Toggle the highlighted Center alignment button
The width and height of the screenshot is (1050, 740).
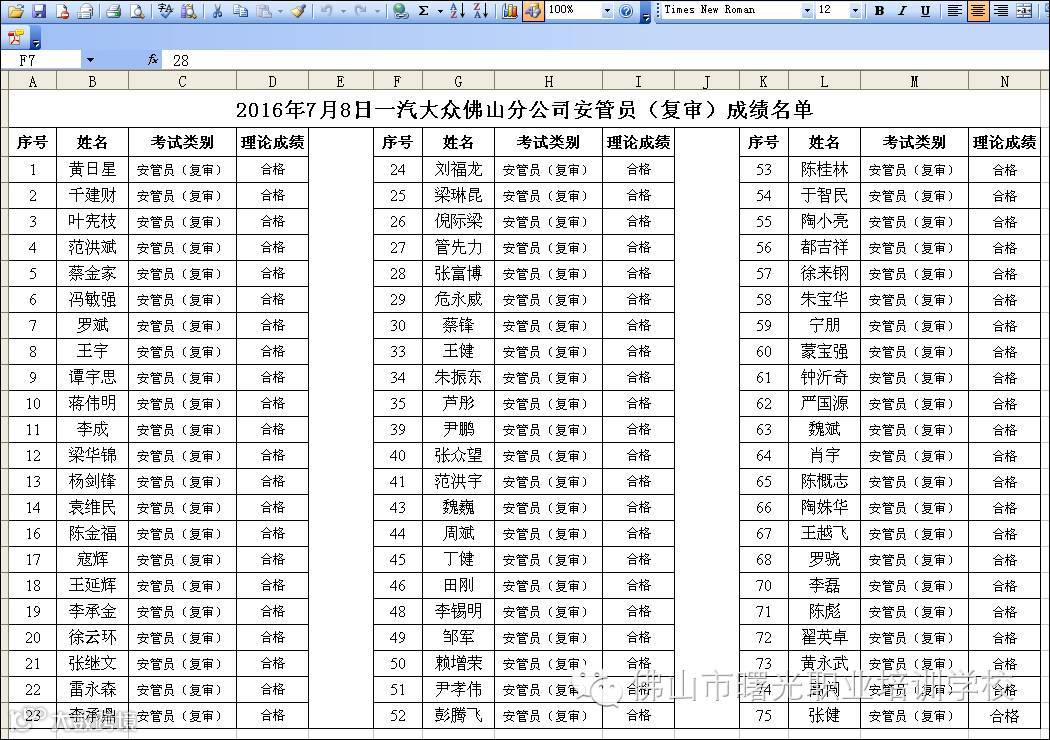(978, 11)
